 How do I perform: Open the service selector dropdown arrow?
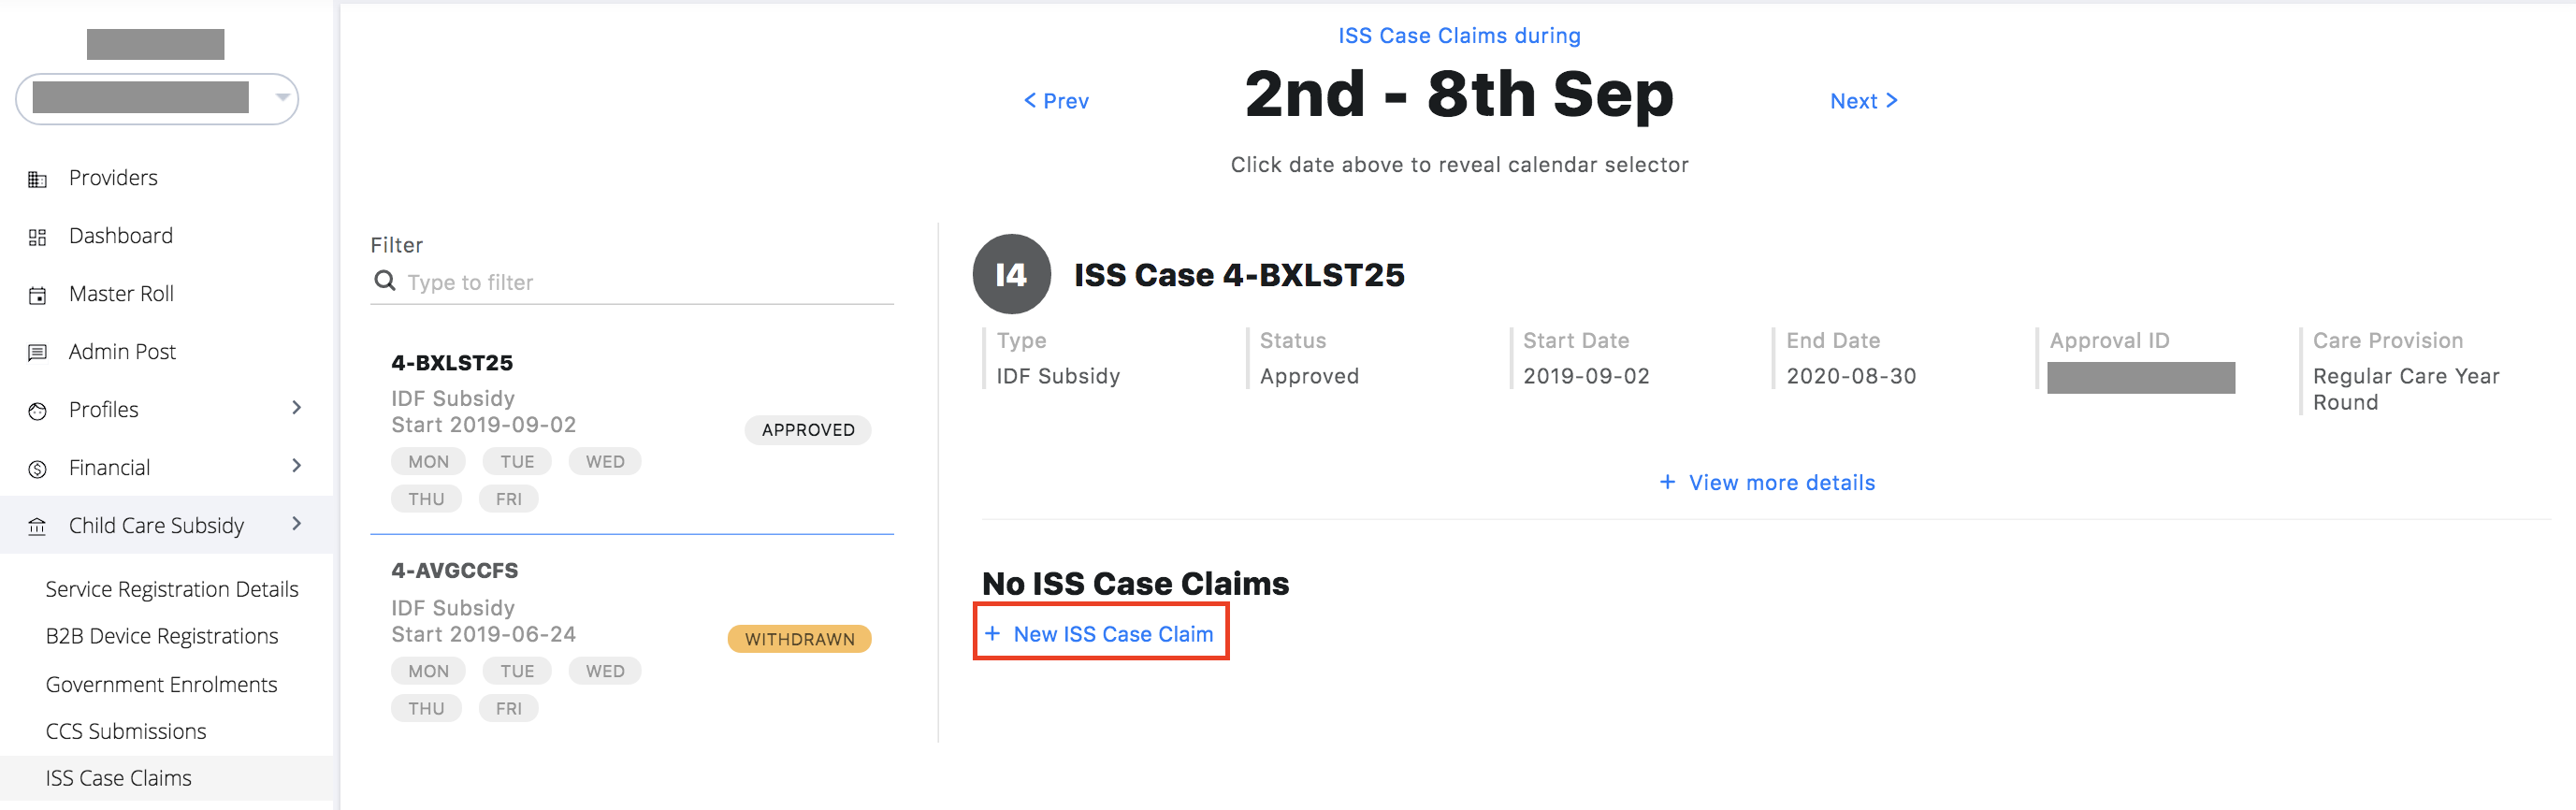[283, 98]
